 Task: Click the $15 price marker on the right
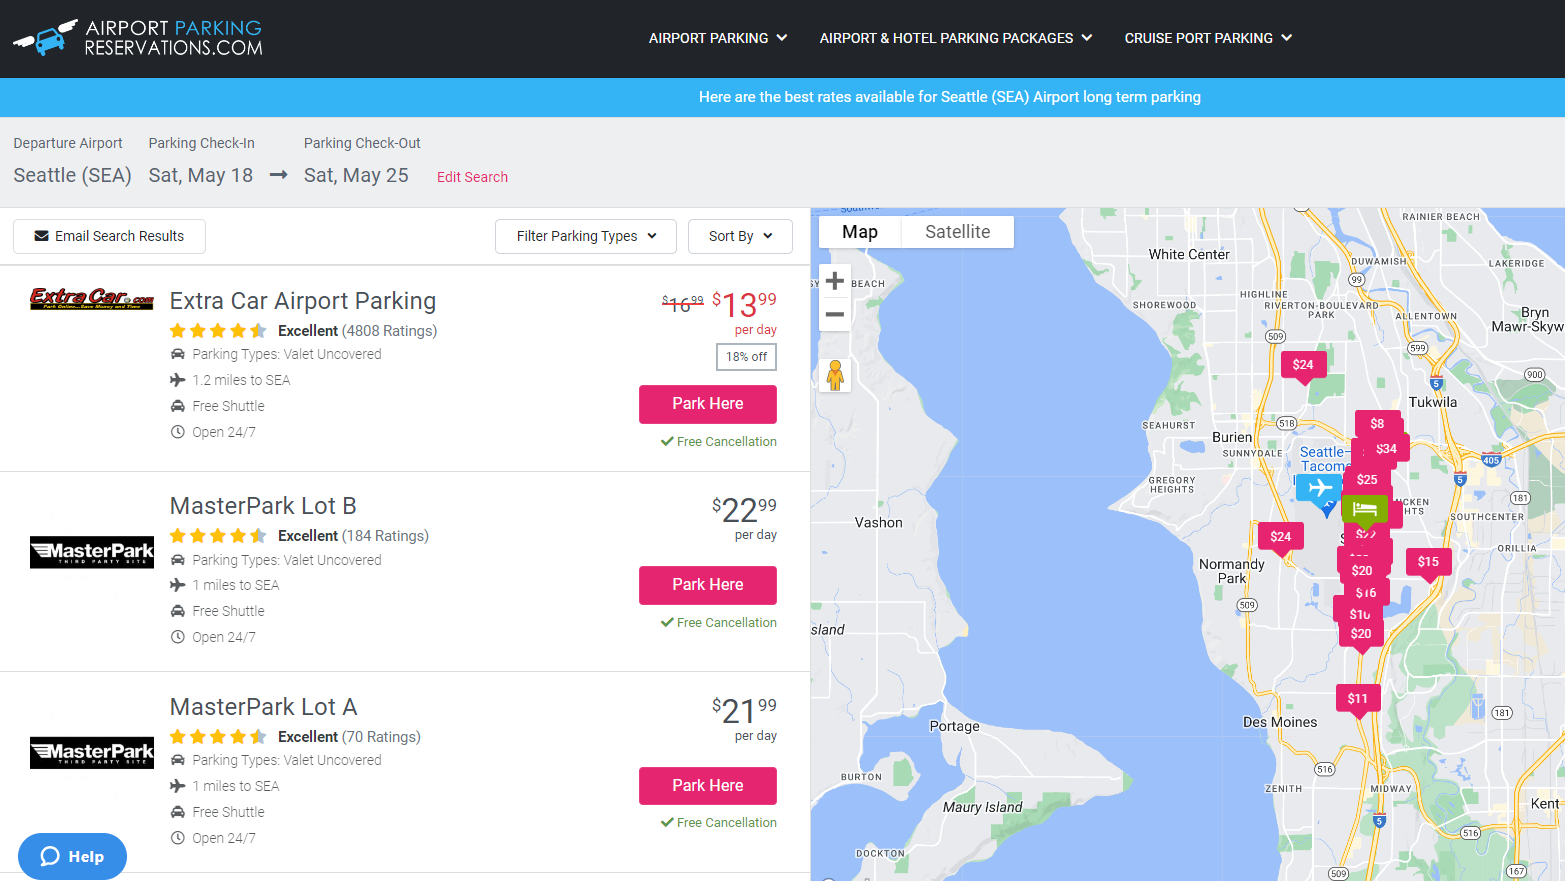[1428, 562]
